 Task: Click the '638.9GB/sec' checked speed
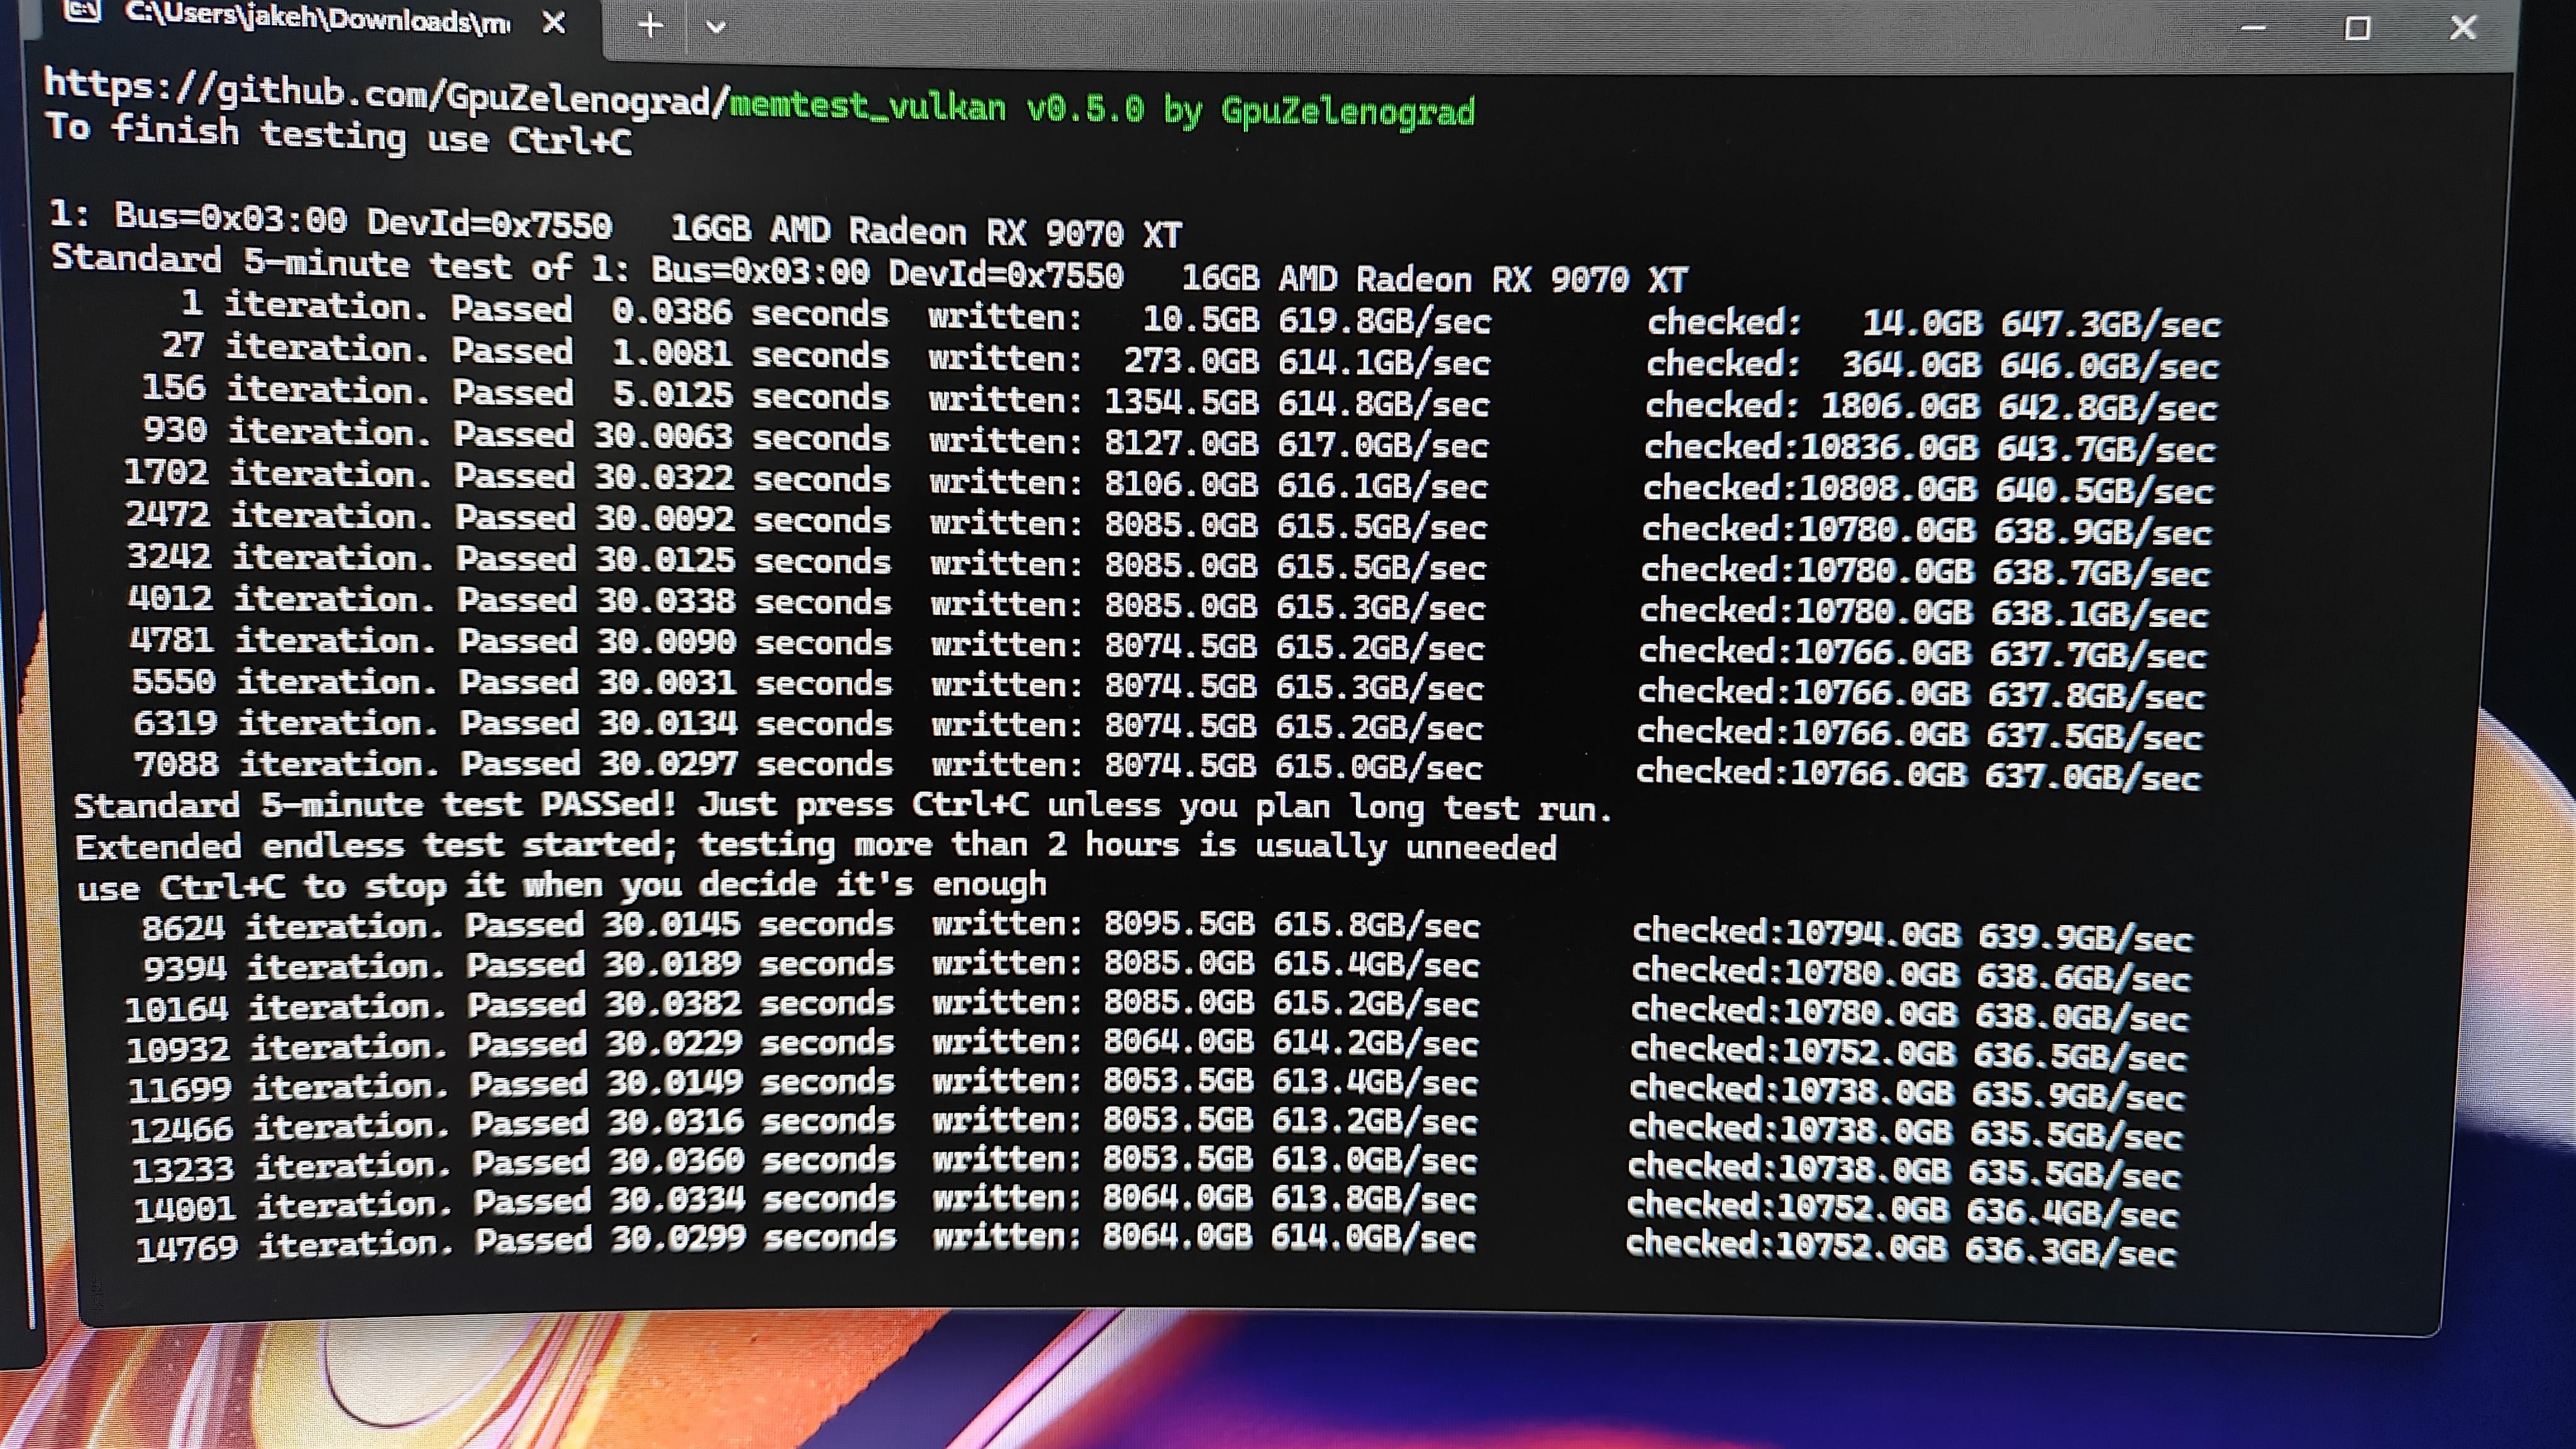(2102, 531)
